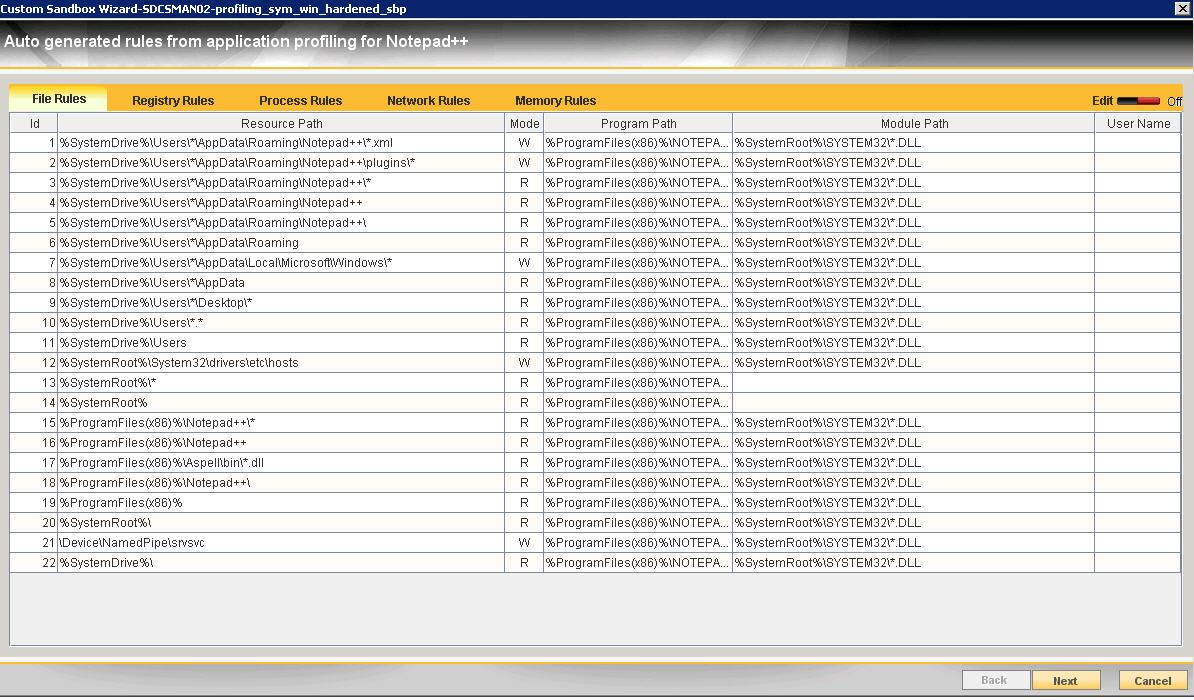This screenshot has height=700, width=1194.
Task: Toggle the Edit on/off switch
Action: (1138, 101)
